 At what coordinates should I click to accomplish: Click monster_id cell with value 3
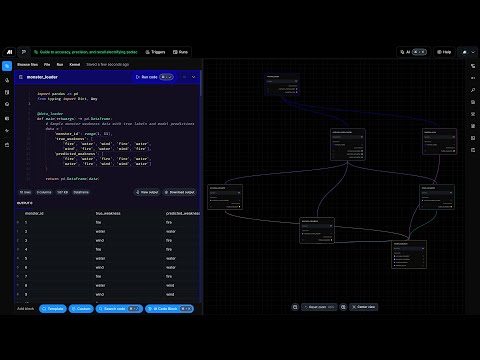point(26,240)
